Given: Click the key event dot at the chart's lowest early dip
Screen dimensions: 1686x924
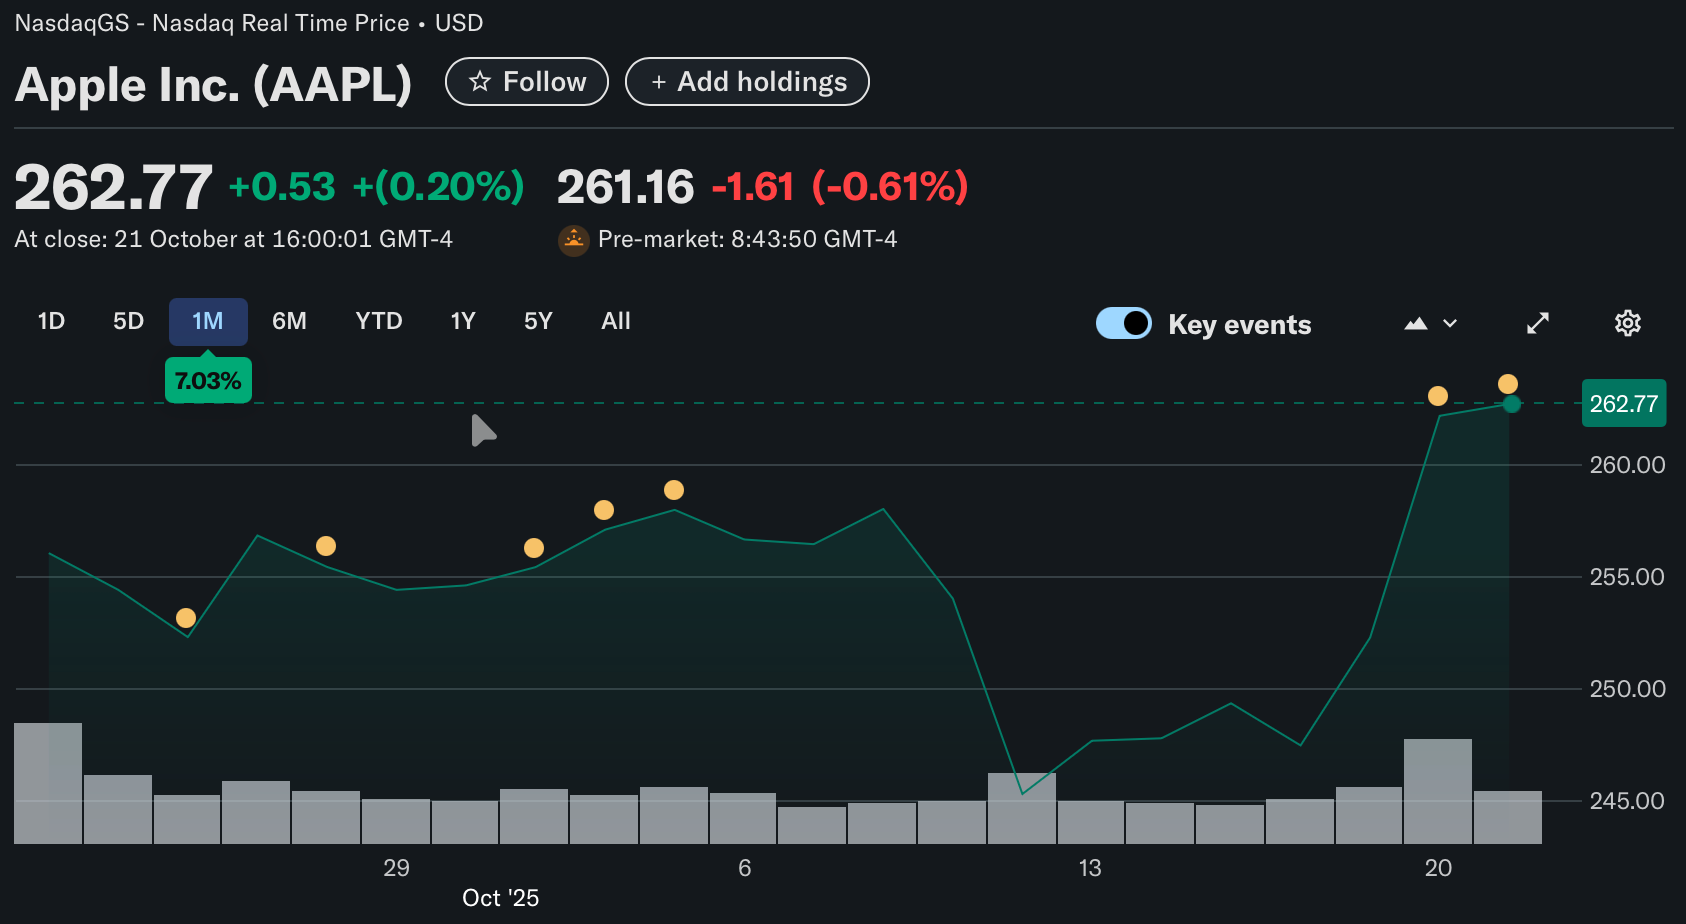Looking at the screenshot, I should click(x=186, y=618).
